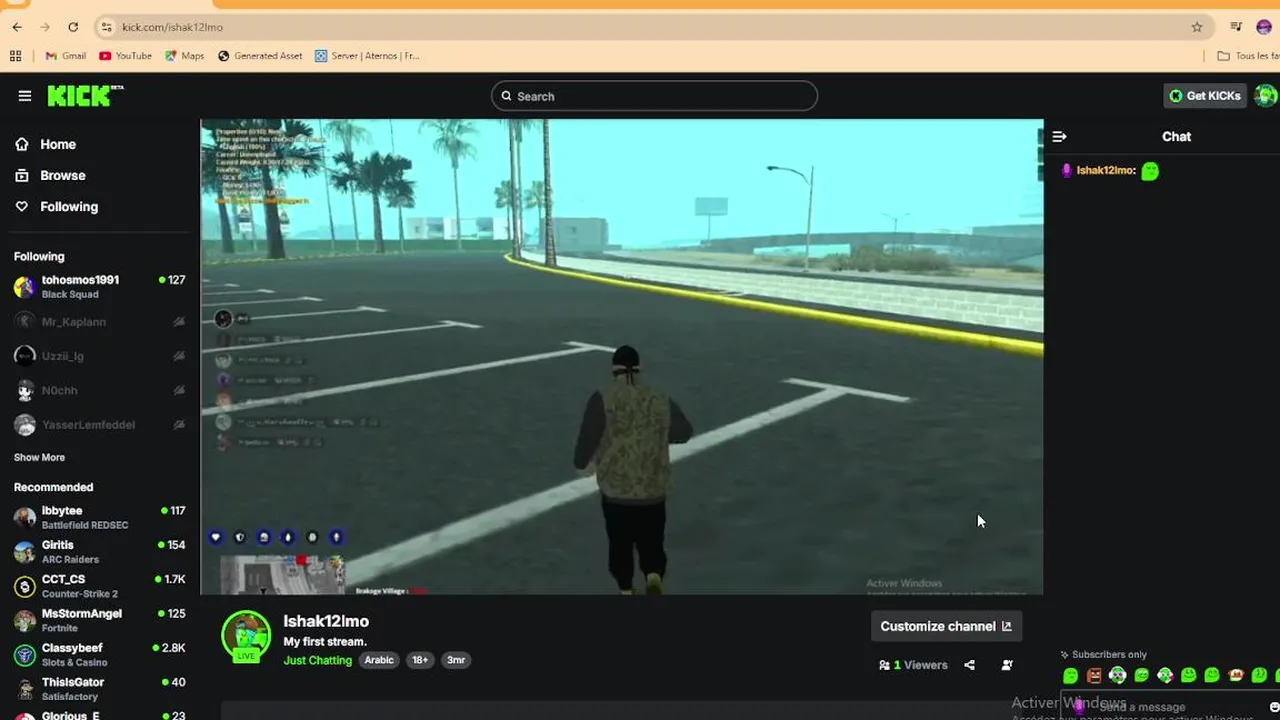Click the address bar URL
1280x720 pixels.
coord(172,27)
